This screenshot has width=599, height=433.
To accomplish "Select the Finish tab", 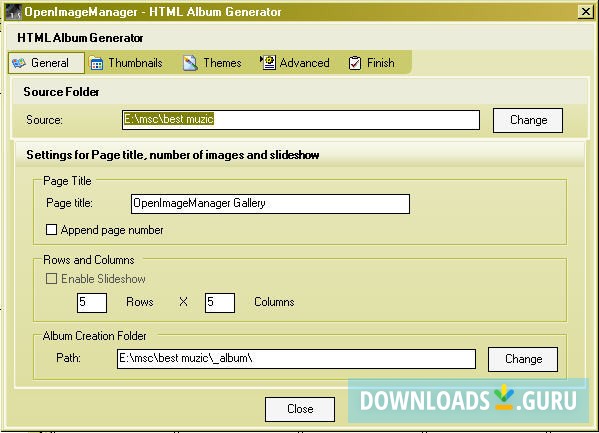I will [372, 63].
